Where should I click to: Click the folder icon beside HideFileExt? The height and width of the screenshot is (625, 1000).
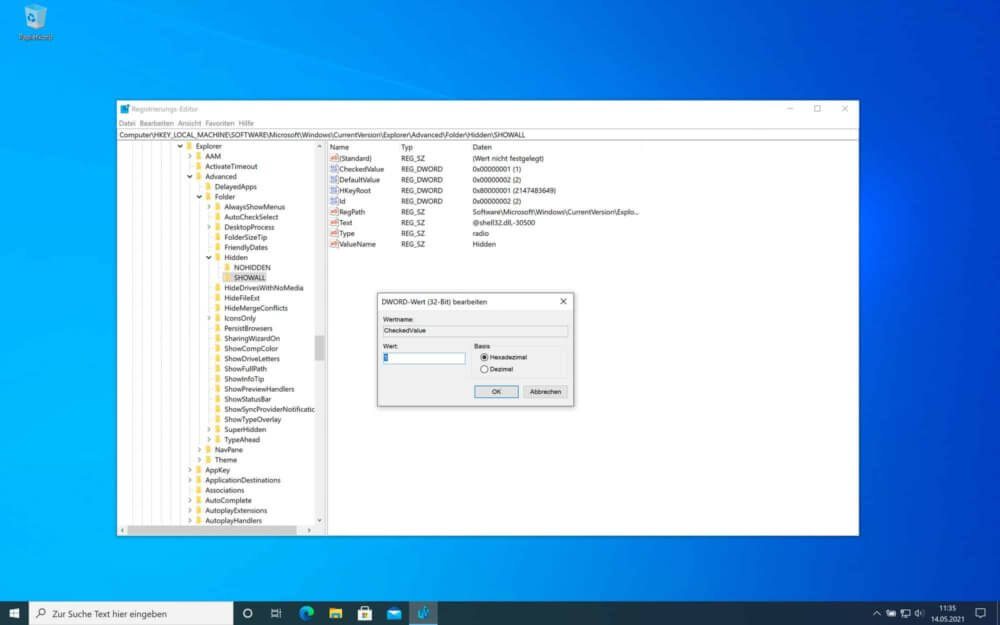click(x=217, y=298)
